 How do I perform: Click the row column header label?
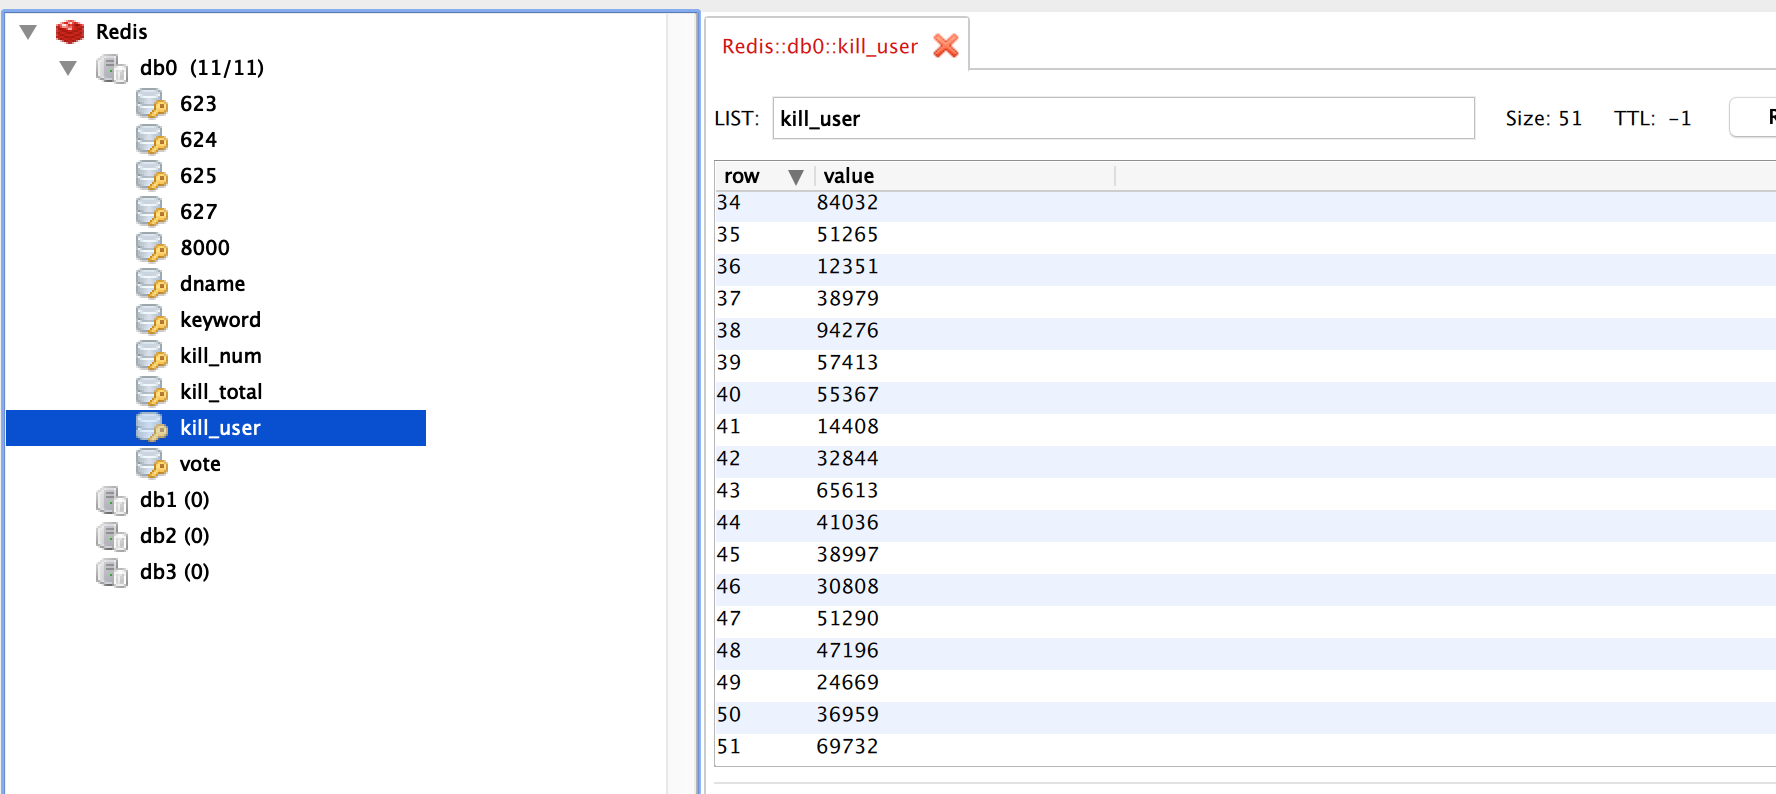(742, 176)
